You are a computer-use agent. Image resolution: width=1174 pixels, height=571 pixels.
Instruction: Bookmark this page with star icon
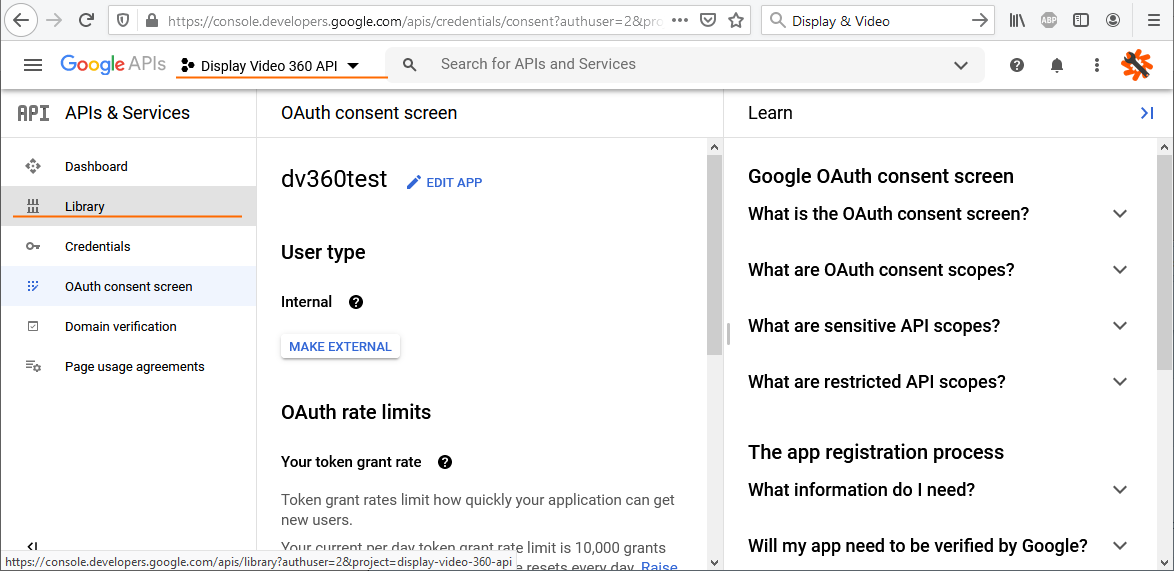tap(736, 20)
